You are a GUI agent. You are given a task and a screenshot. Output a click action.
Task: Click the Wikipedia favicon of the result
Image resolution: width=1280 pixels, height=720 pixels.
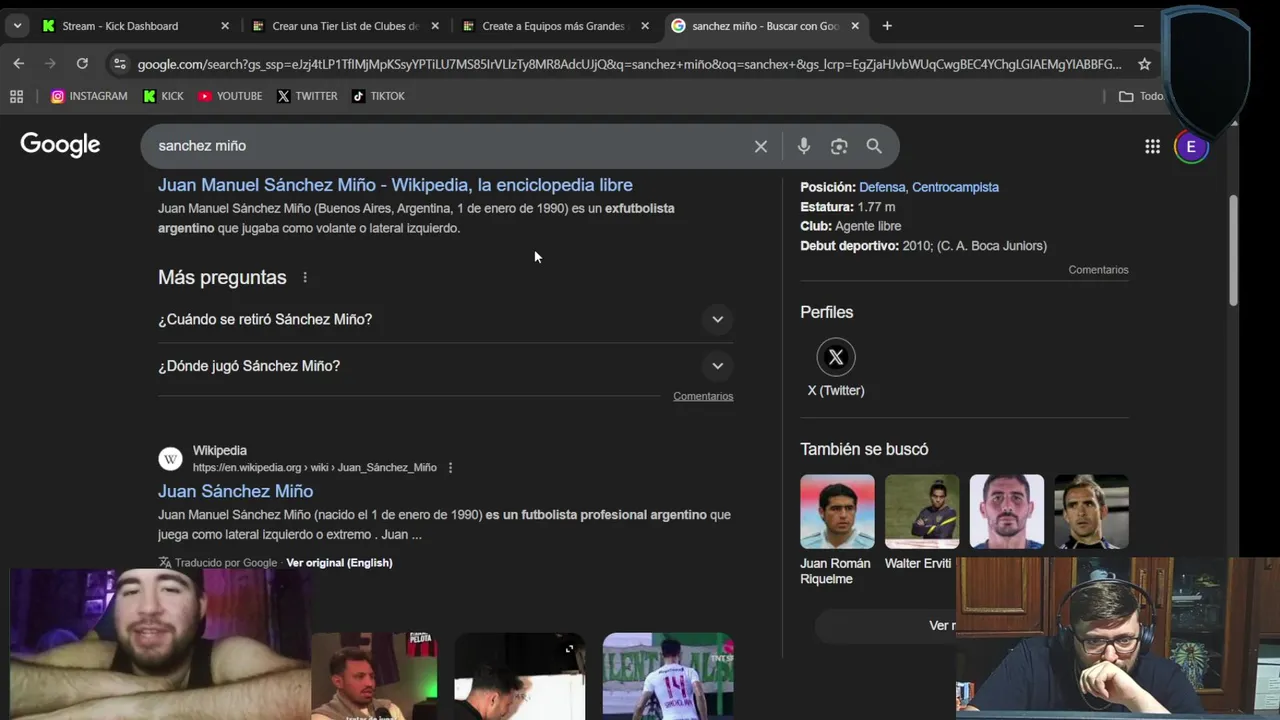tap(170, 459)
